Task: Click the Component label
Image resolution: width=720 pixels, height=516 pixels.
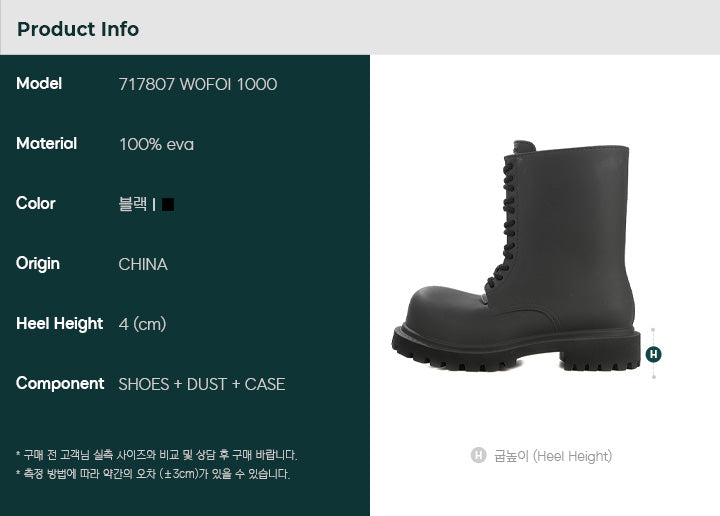Action: [60, 383]
